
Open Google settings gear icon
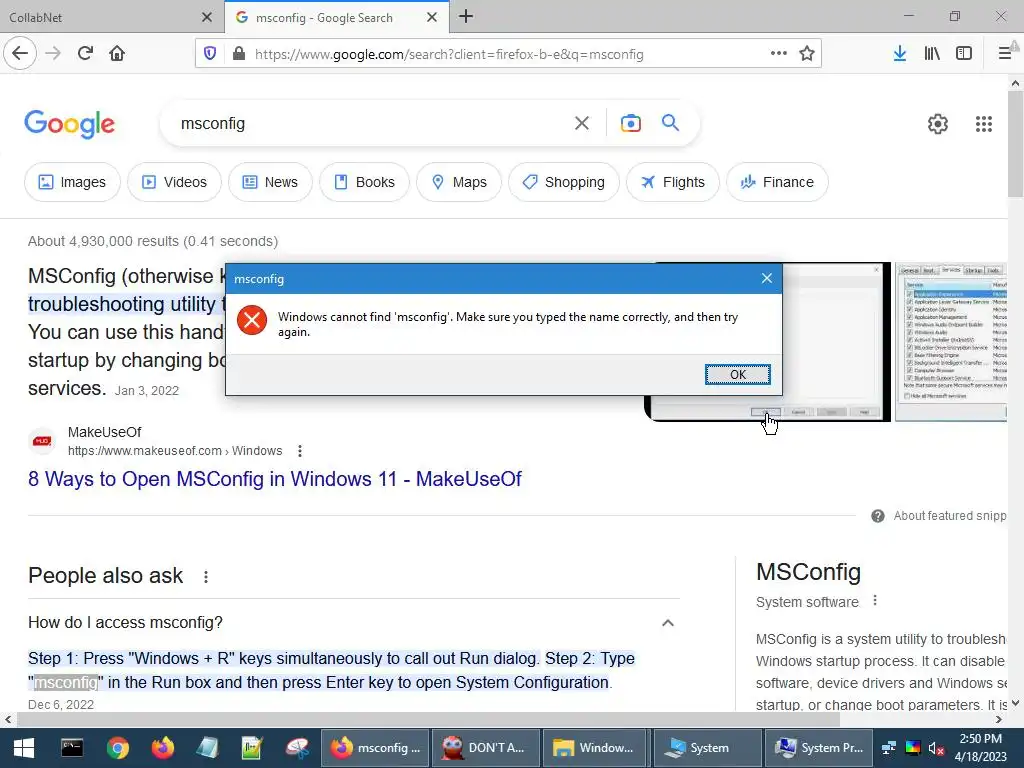point(938,123)
